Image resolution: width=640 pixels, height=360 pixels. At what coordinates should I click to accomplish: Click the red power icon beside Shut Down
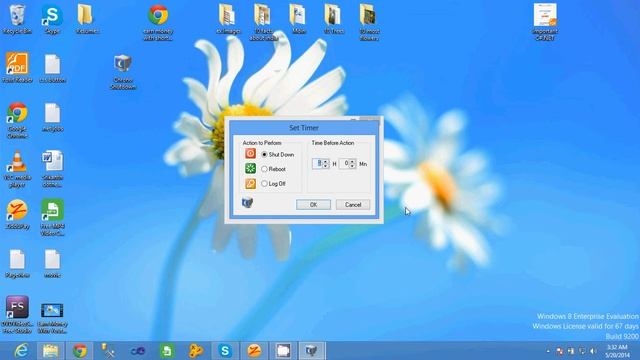[x=250, y=153]
